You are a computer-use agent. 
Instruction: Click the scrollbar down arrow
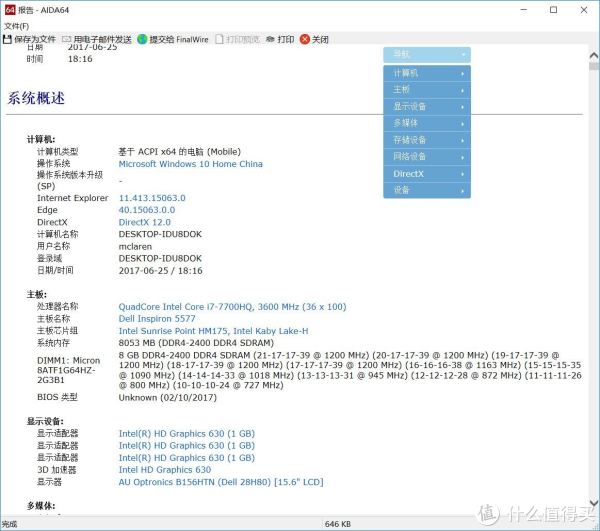coord(594,503)
